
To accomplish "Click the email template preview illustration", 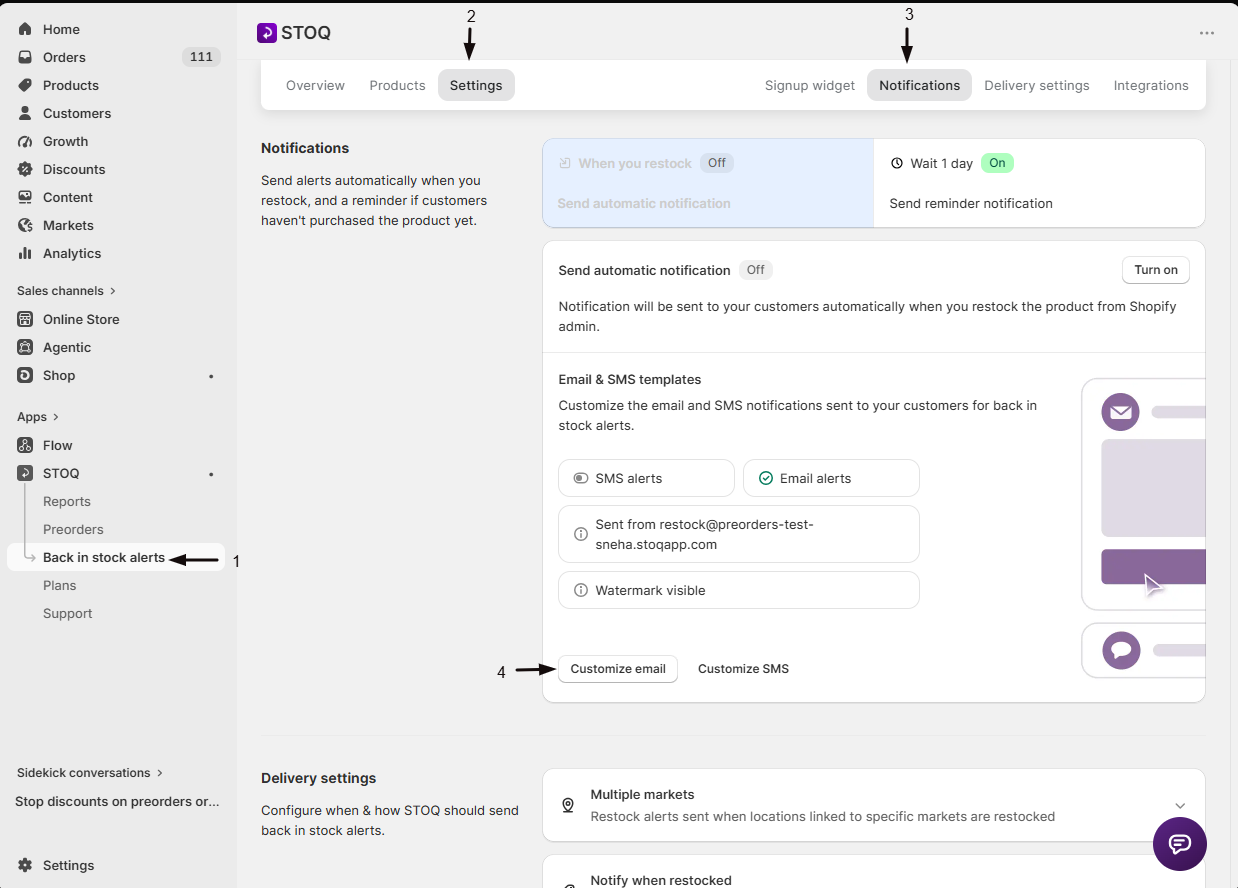I will tap(1144, 494).
